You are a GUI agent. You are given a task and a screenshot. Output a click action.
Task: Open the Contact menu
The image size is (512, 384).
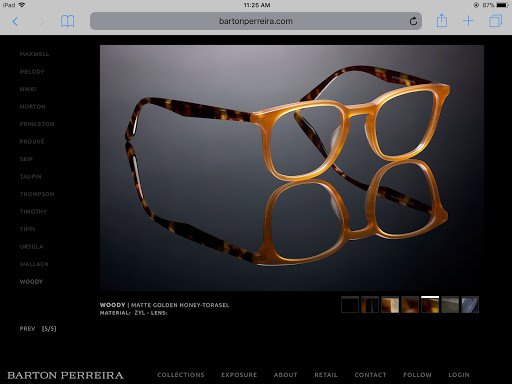(370, 375)
